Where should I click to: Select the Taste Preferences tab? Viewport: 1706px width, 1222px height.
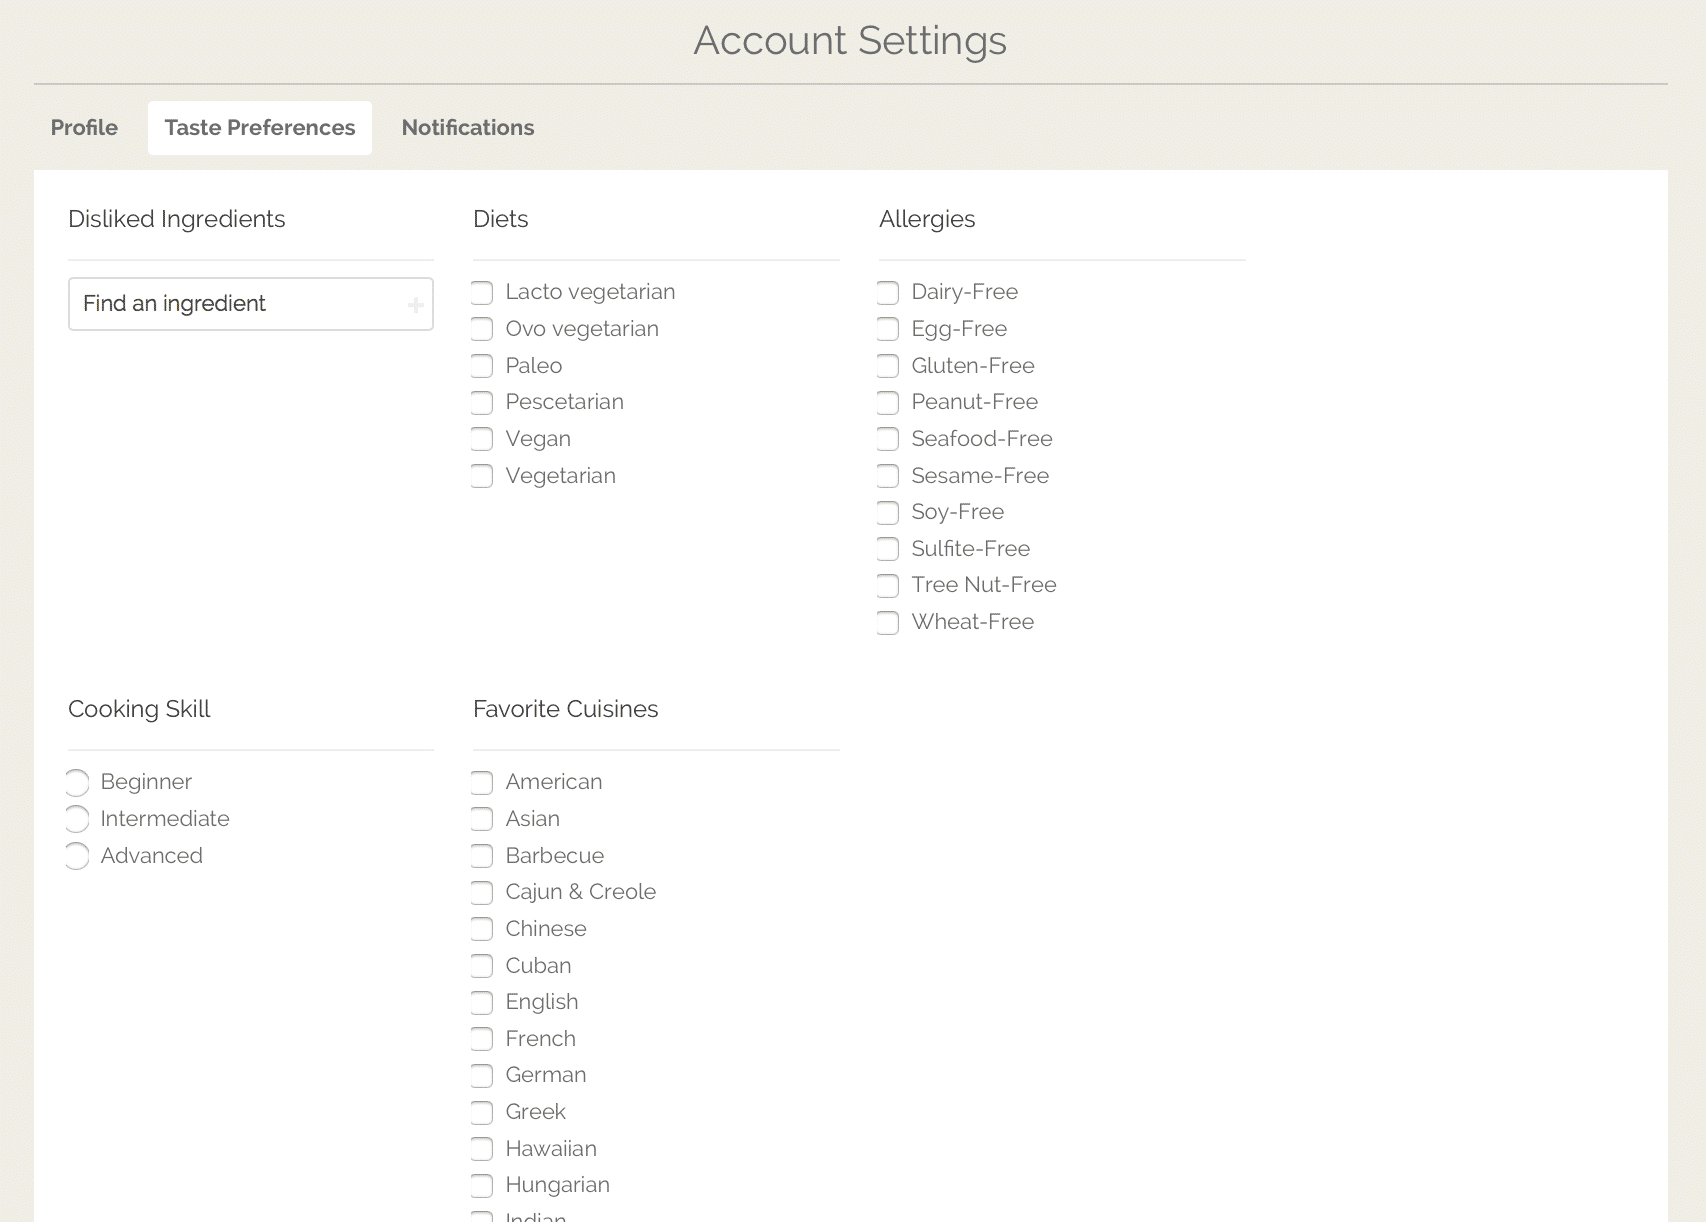click(x=259, y=128)
